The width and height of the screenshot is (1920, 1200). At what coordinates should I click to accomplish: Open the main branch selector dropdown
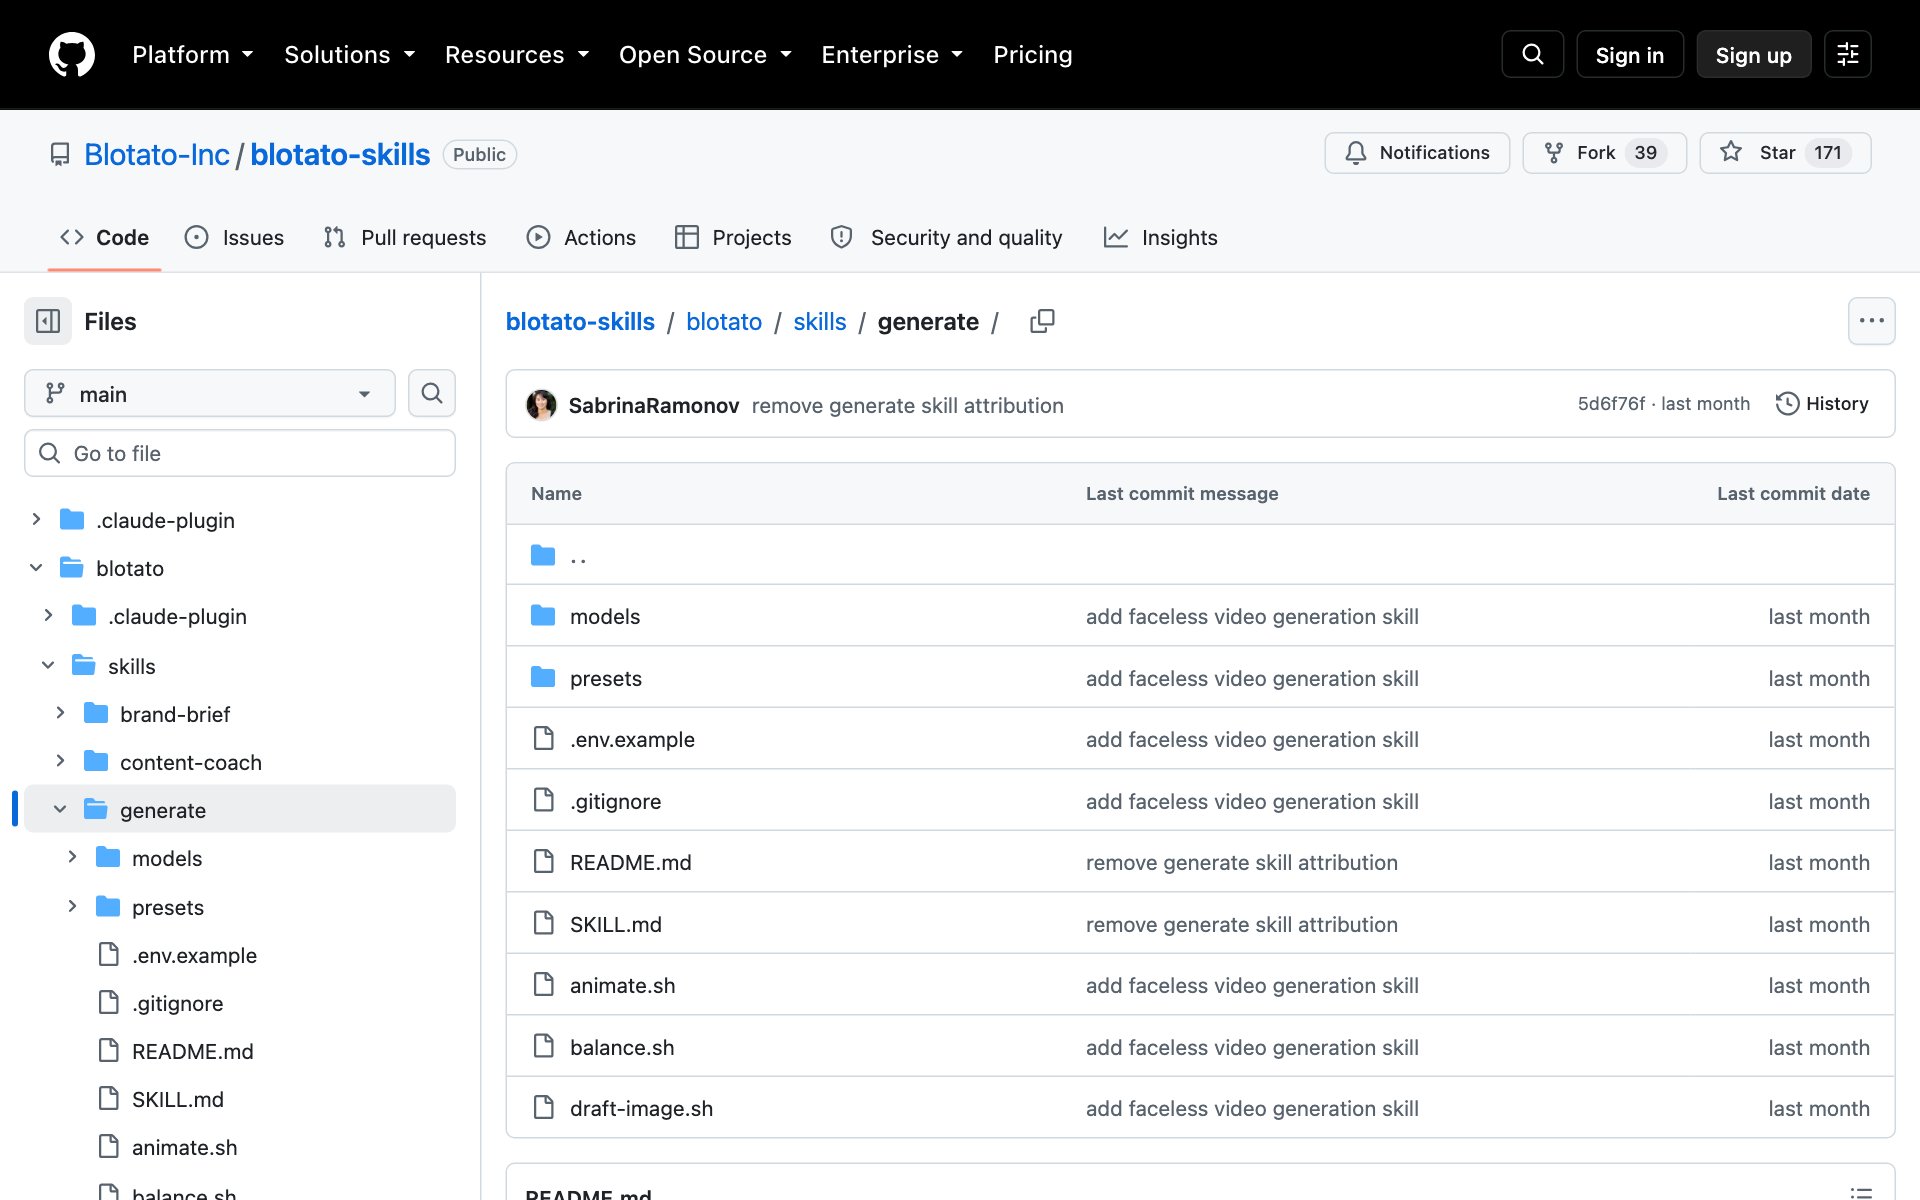pyautogui.click(x=210, y=393)
